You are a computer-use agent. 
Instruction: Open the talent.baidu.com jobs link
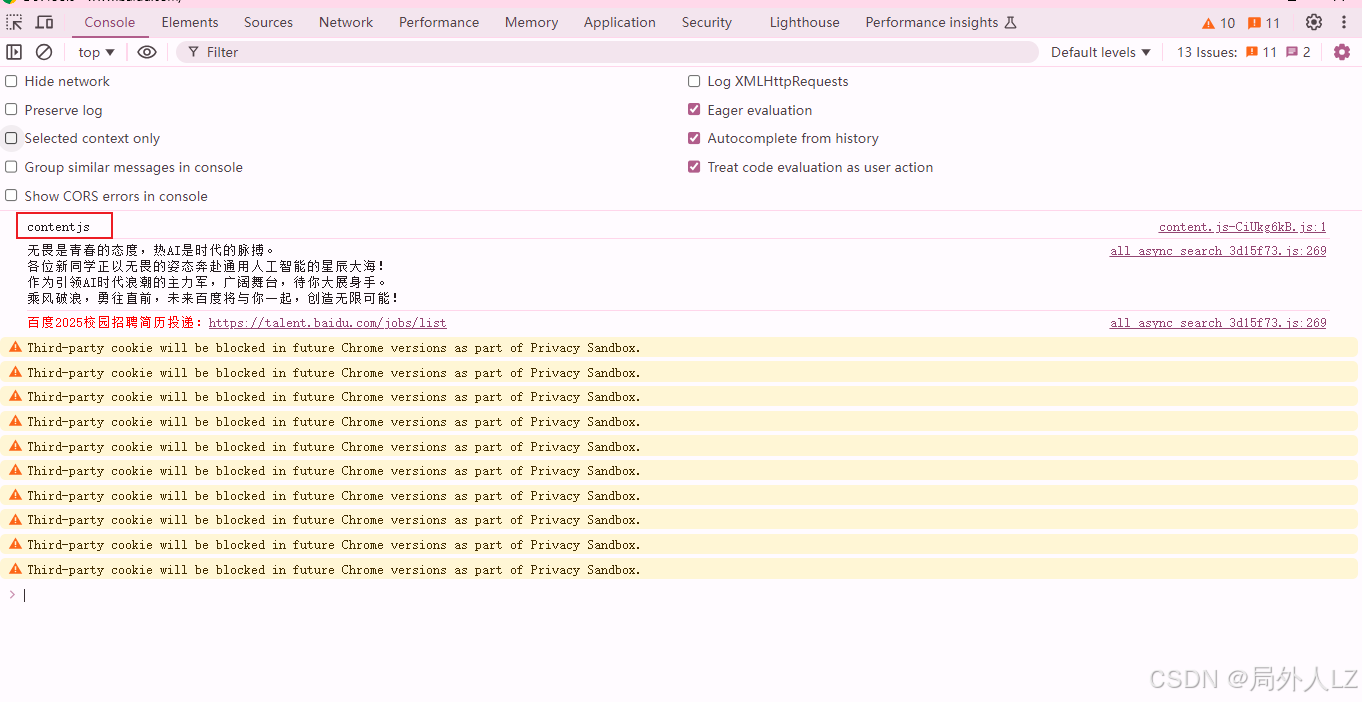[x=327, y=322]
